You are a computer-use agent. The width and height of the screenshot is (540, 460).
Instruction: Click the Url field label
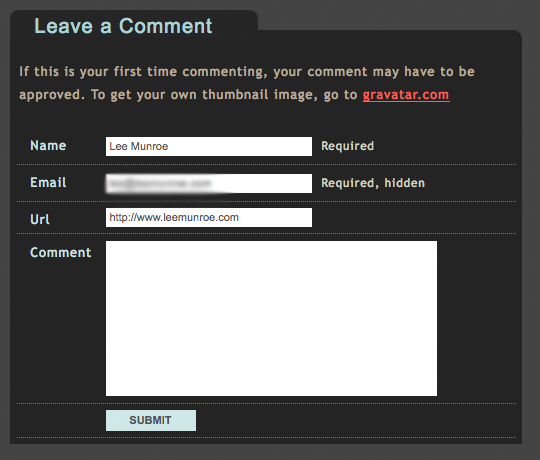(x=40, y=219)
